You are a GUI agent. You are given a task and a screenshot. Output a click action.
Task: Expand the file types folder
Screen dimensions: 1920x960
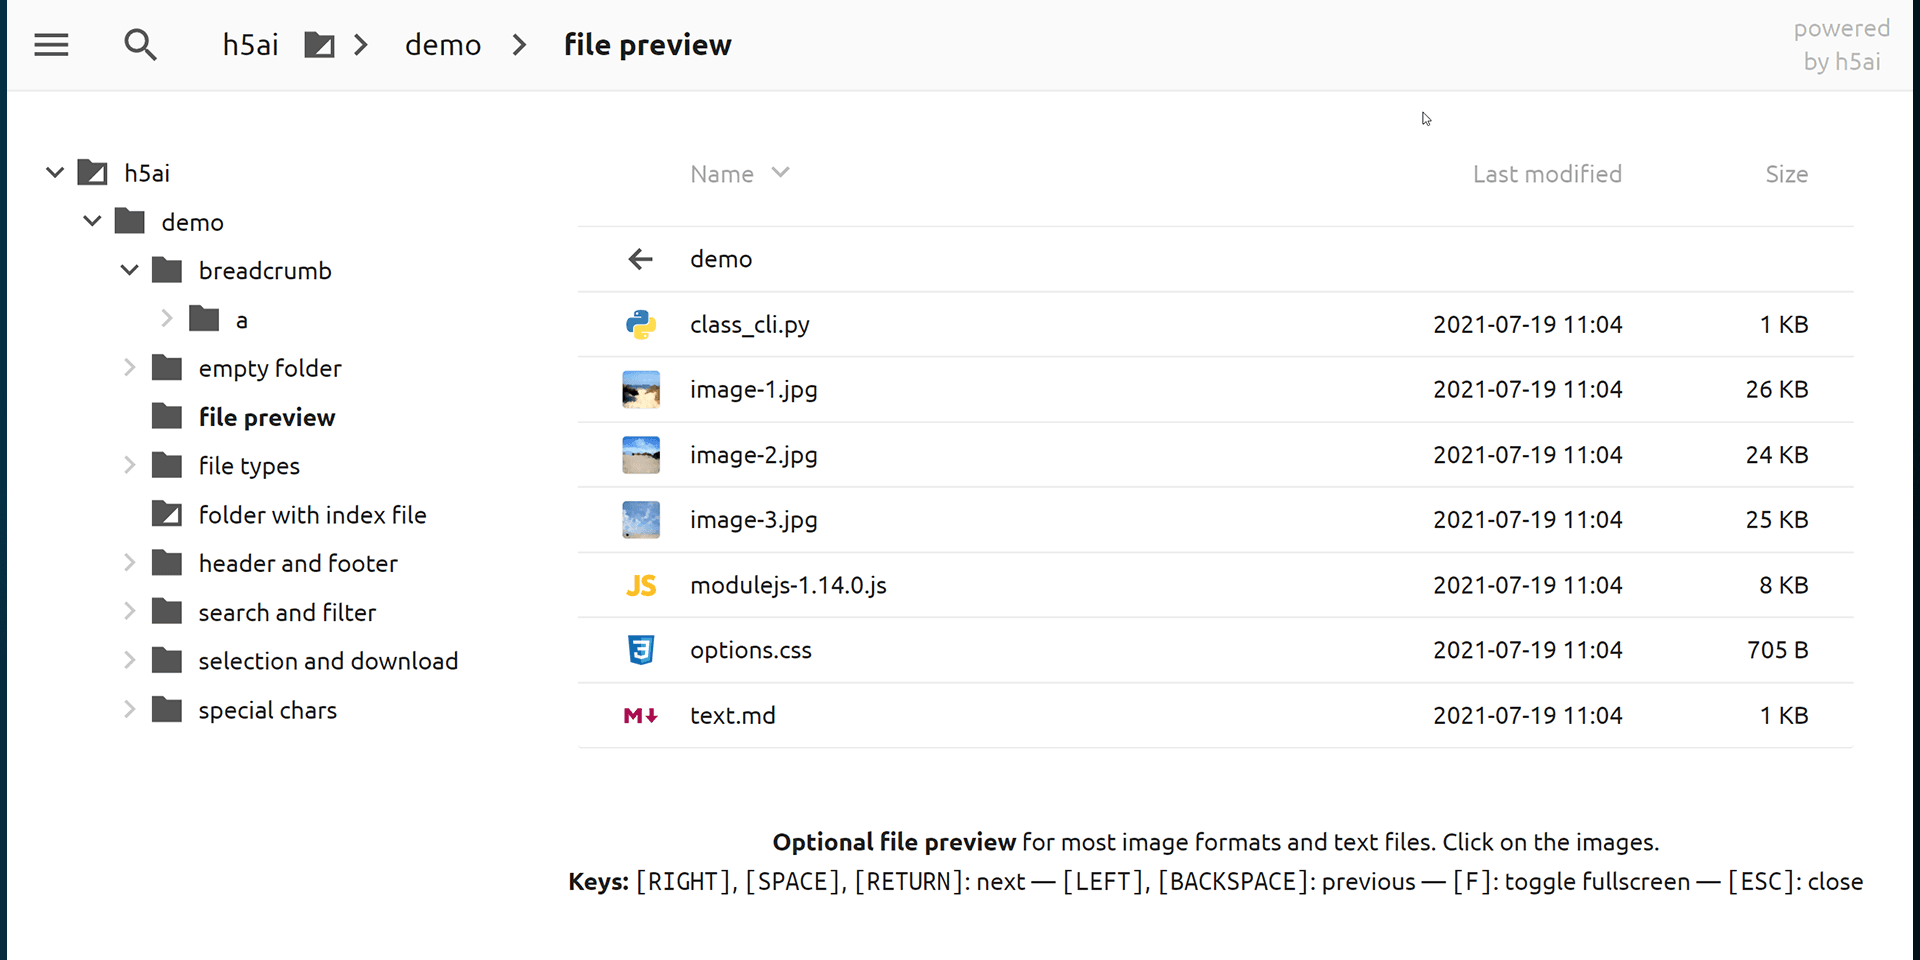coord(129,464)
